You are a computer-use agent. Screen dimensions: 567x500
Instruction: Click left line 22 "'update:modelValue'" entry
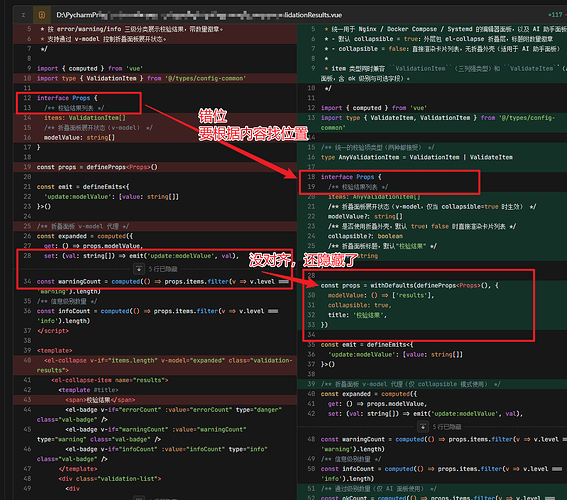[111, 197]
